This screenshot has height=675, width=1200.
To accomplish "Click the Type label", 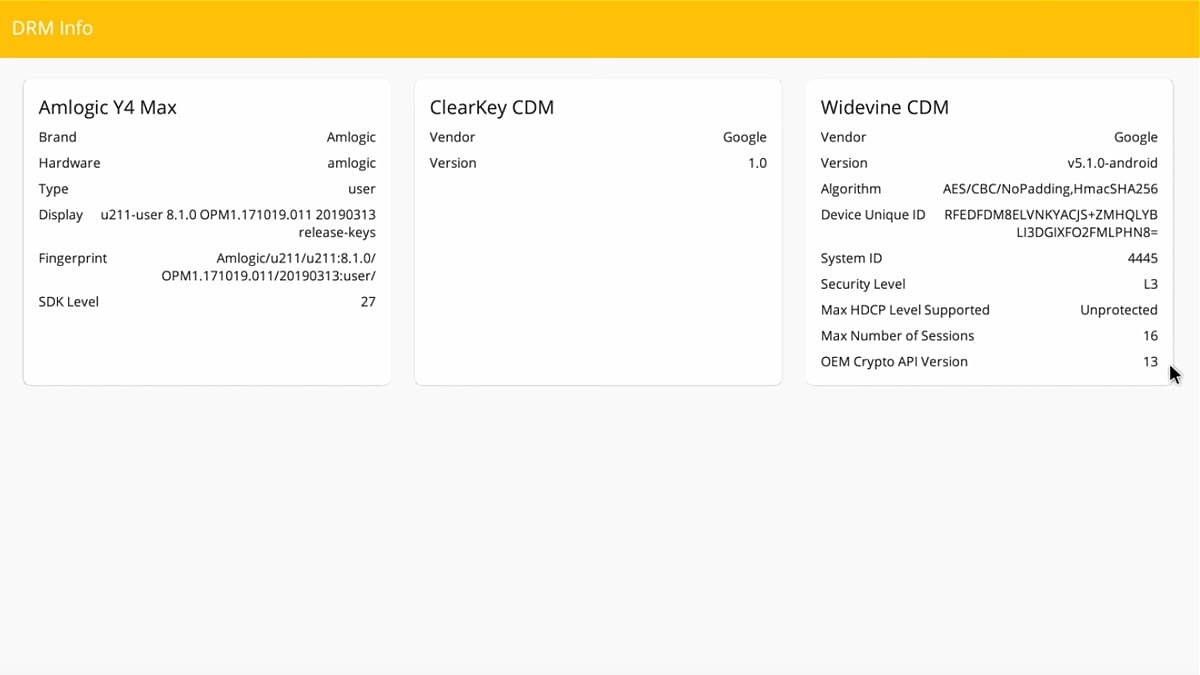I will [54, 189].
